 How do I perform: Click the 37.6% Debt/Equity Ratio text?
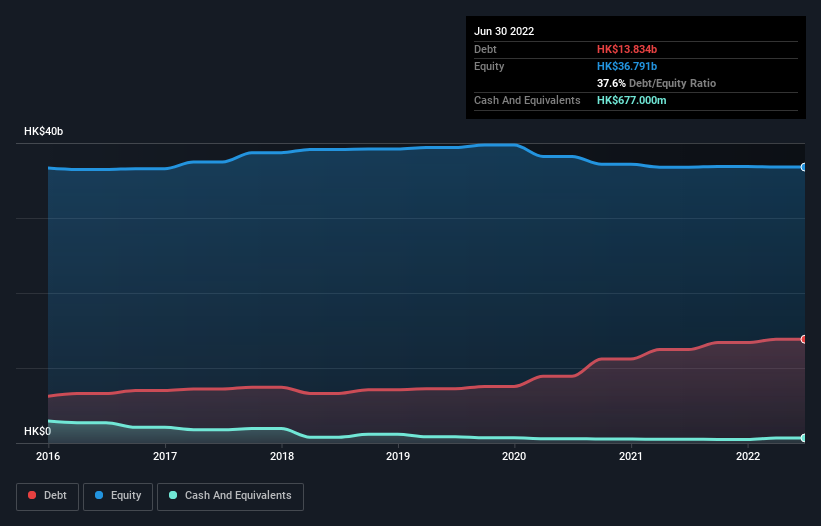click(657, 83)
